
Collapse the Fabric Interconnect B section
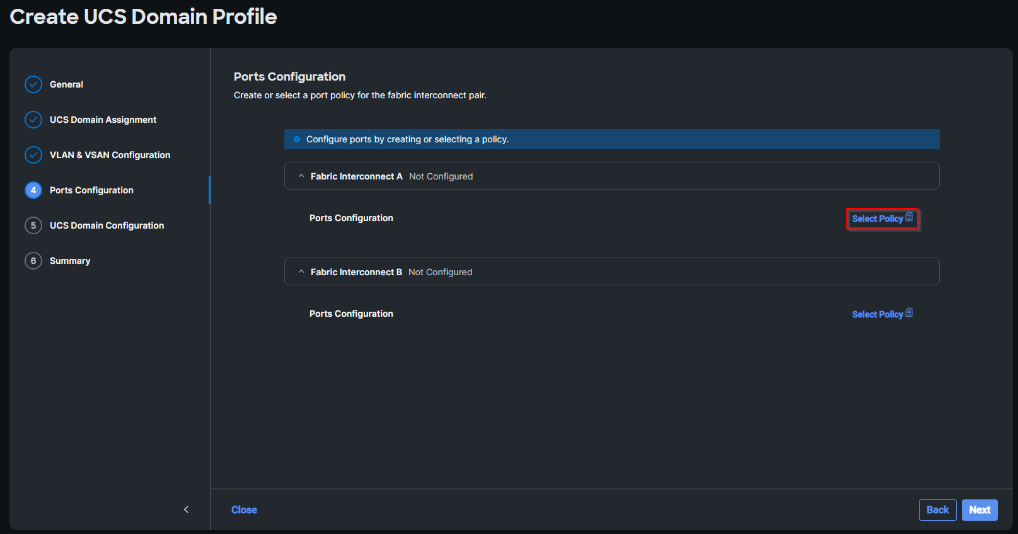point(300,272)
